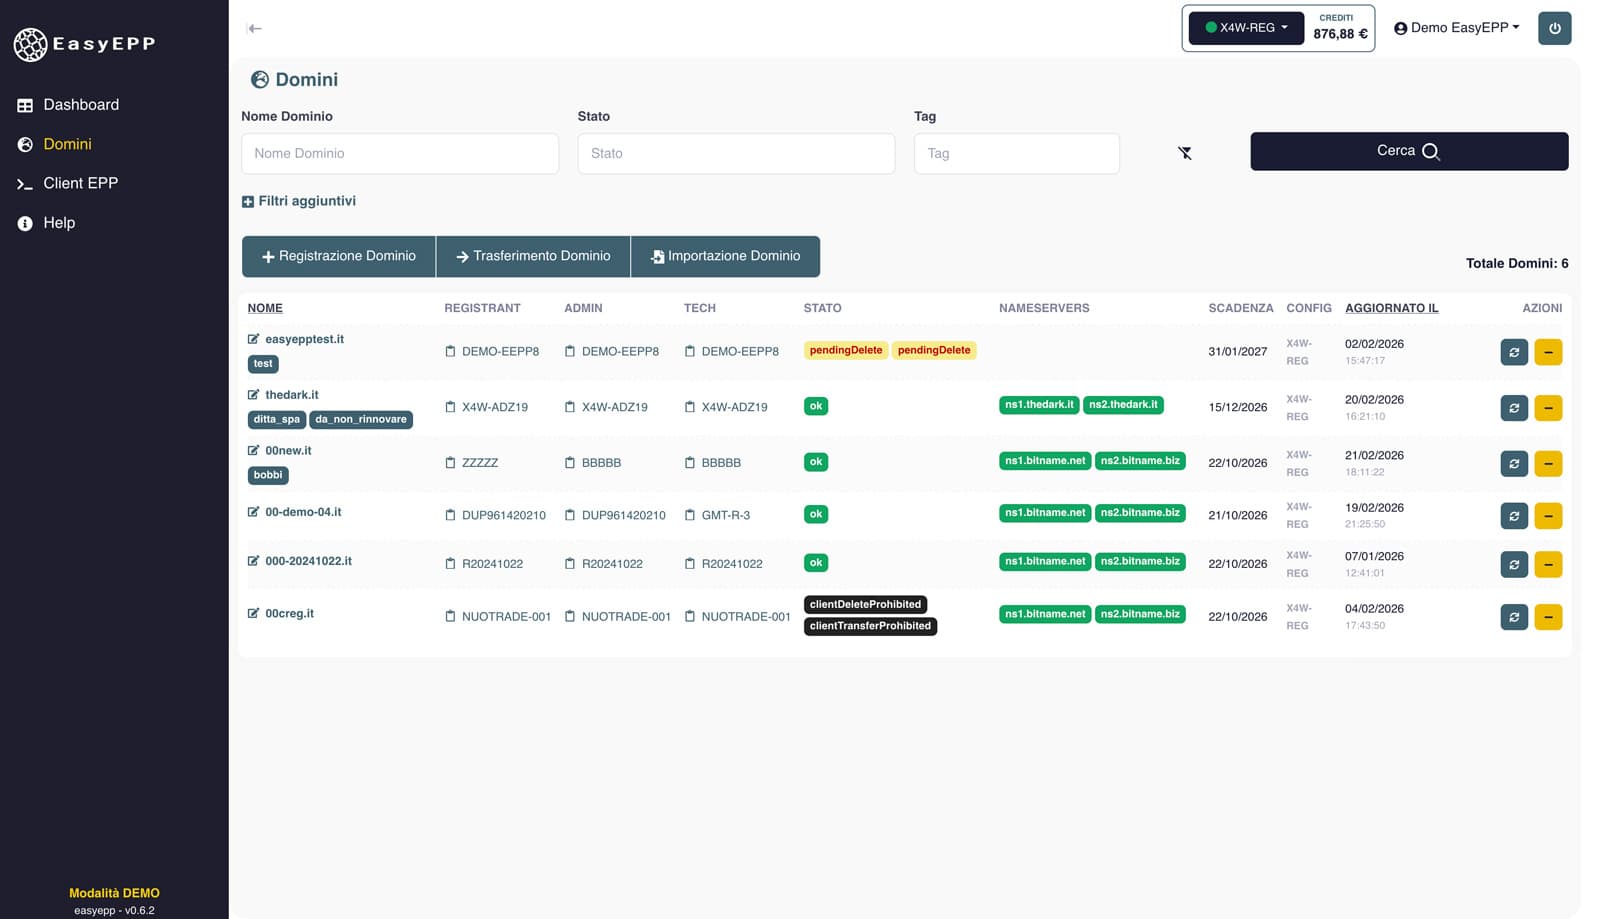
Task: Sort table by Aggiornato il column
Action: 1391,308
